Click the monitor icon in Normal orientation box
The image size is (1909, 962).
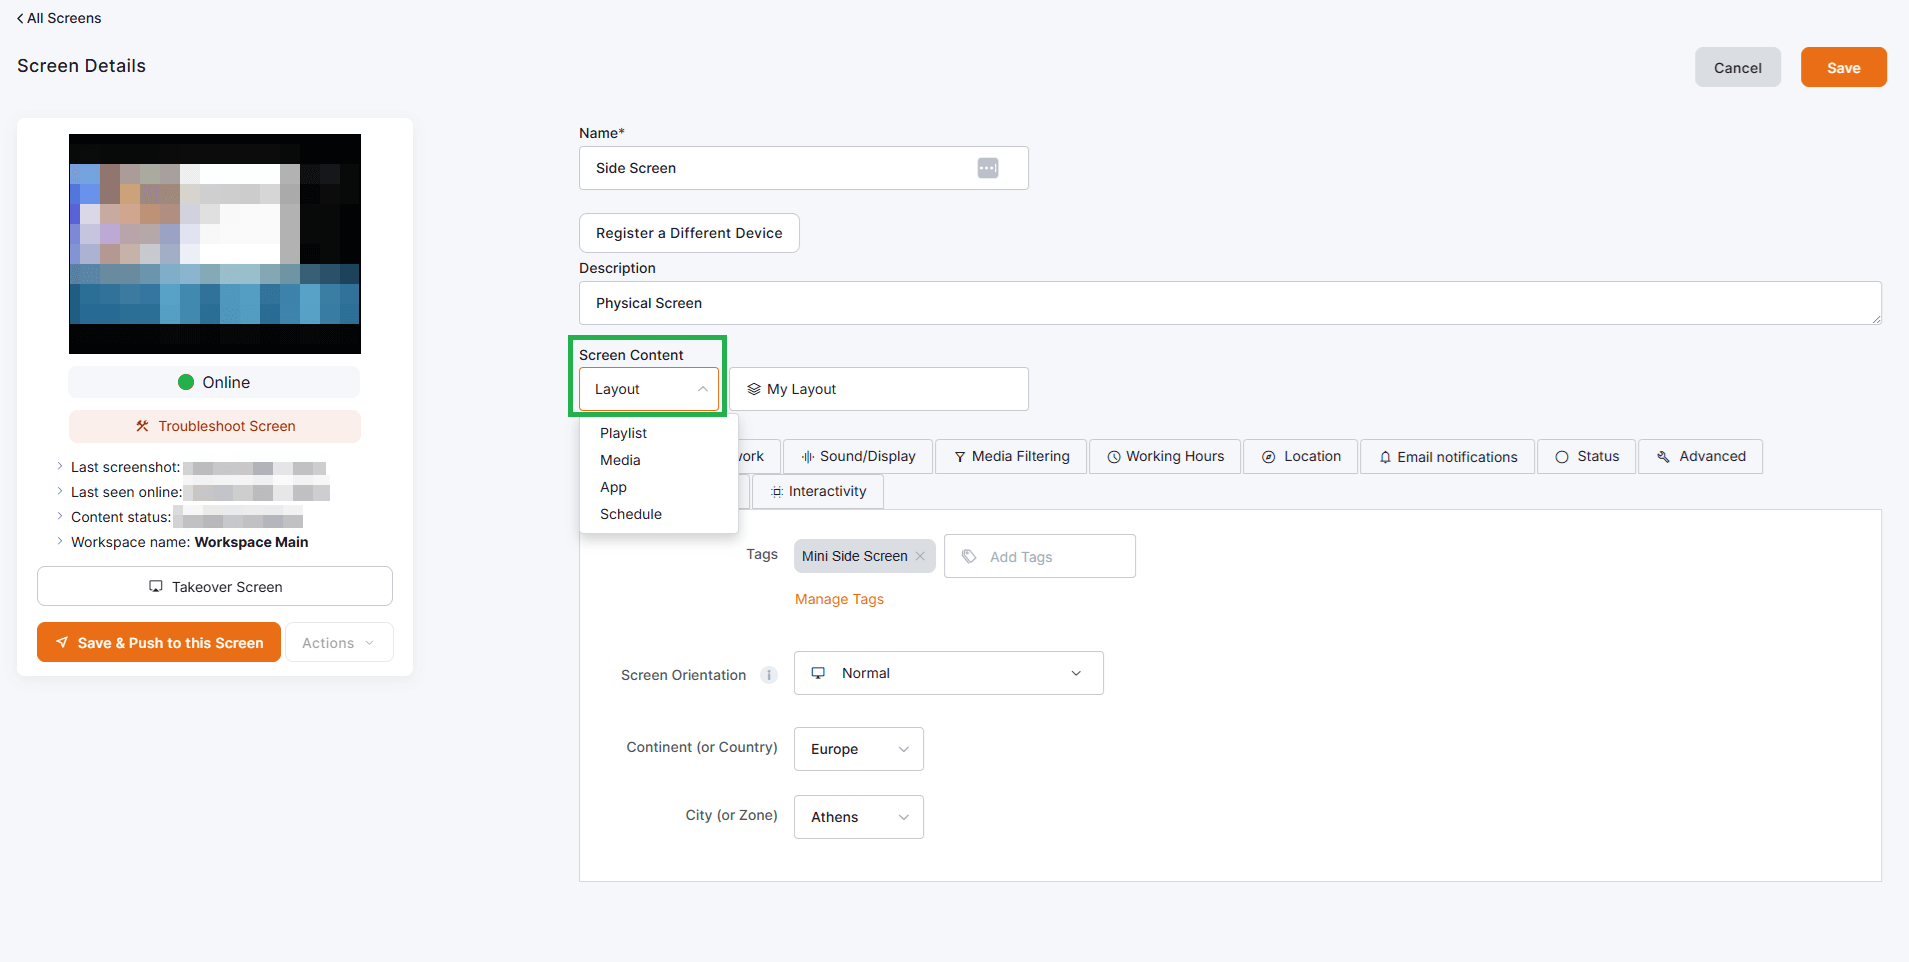tap(818, 673)
